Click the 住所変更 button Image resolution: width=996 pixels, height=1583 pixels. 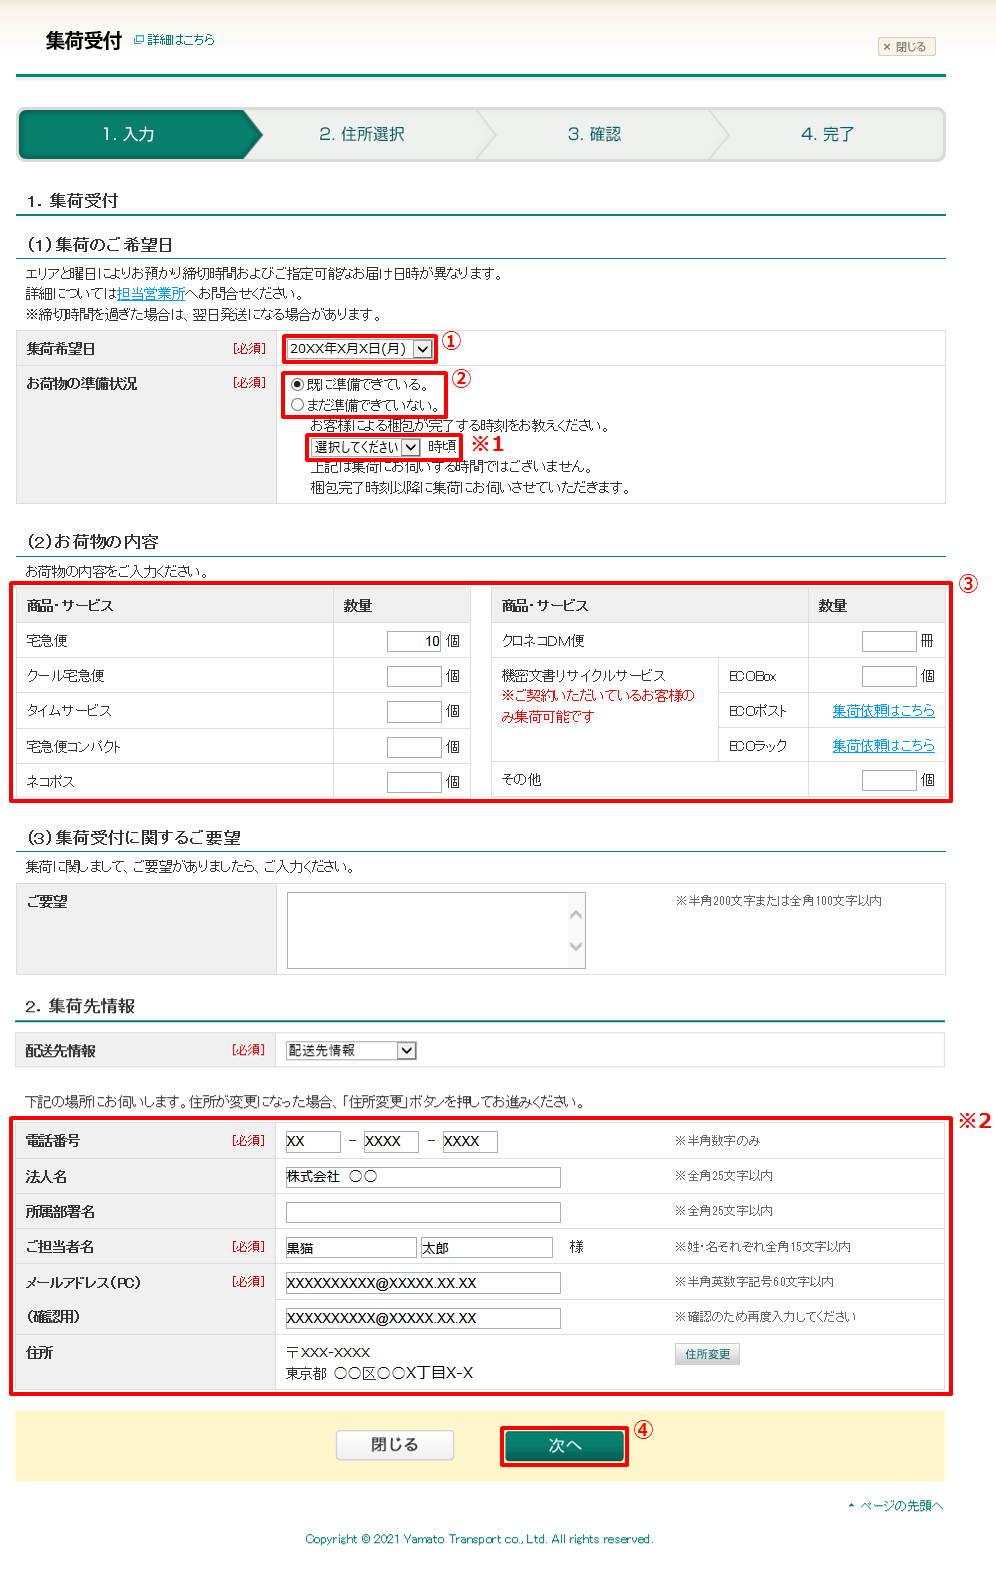tap(707, 1354)
